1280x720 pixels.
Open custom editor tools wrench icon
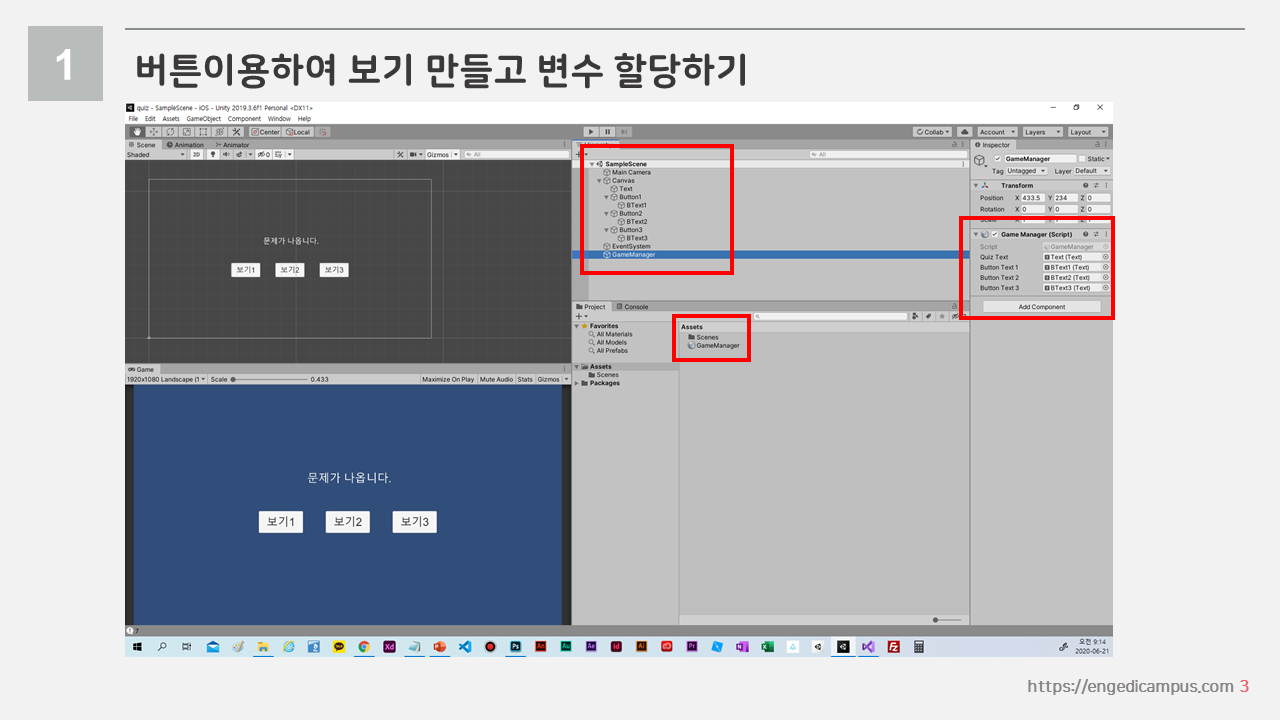[x=236, y=132]
